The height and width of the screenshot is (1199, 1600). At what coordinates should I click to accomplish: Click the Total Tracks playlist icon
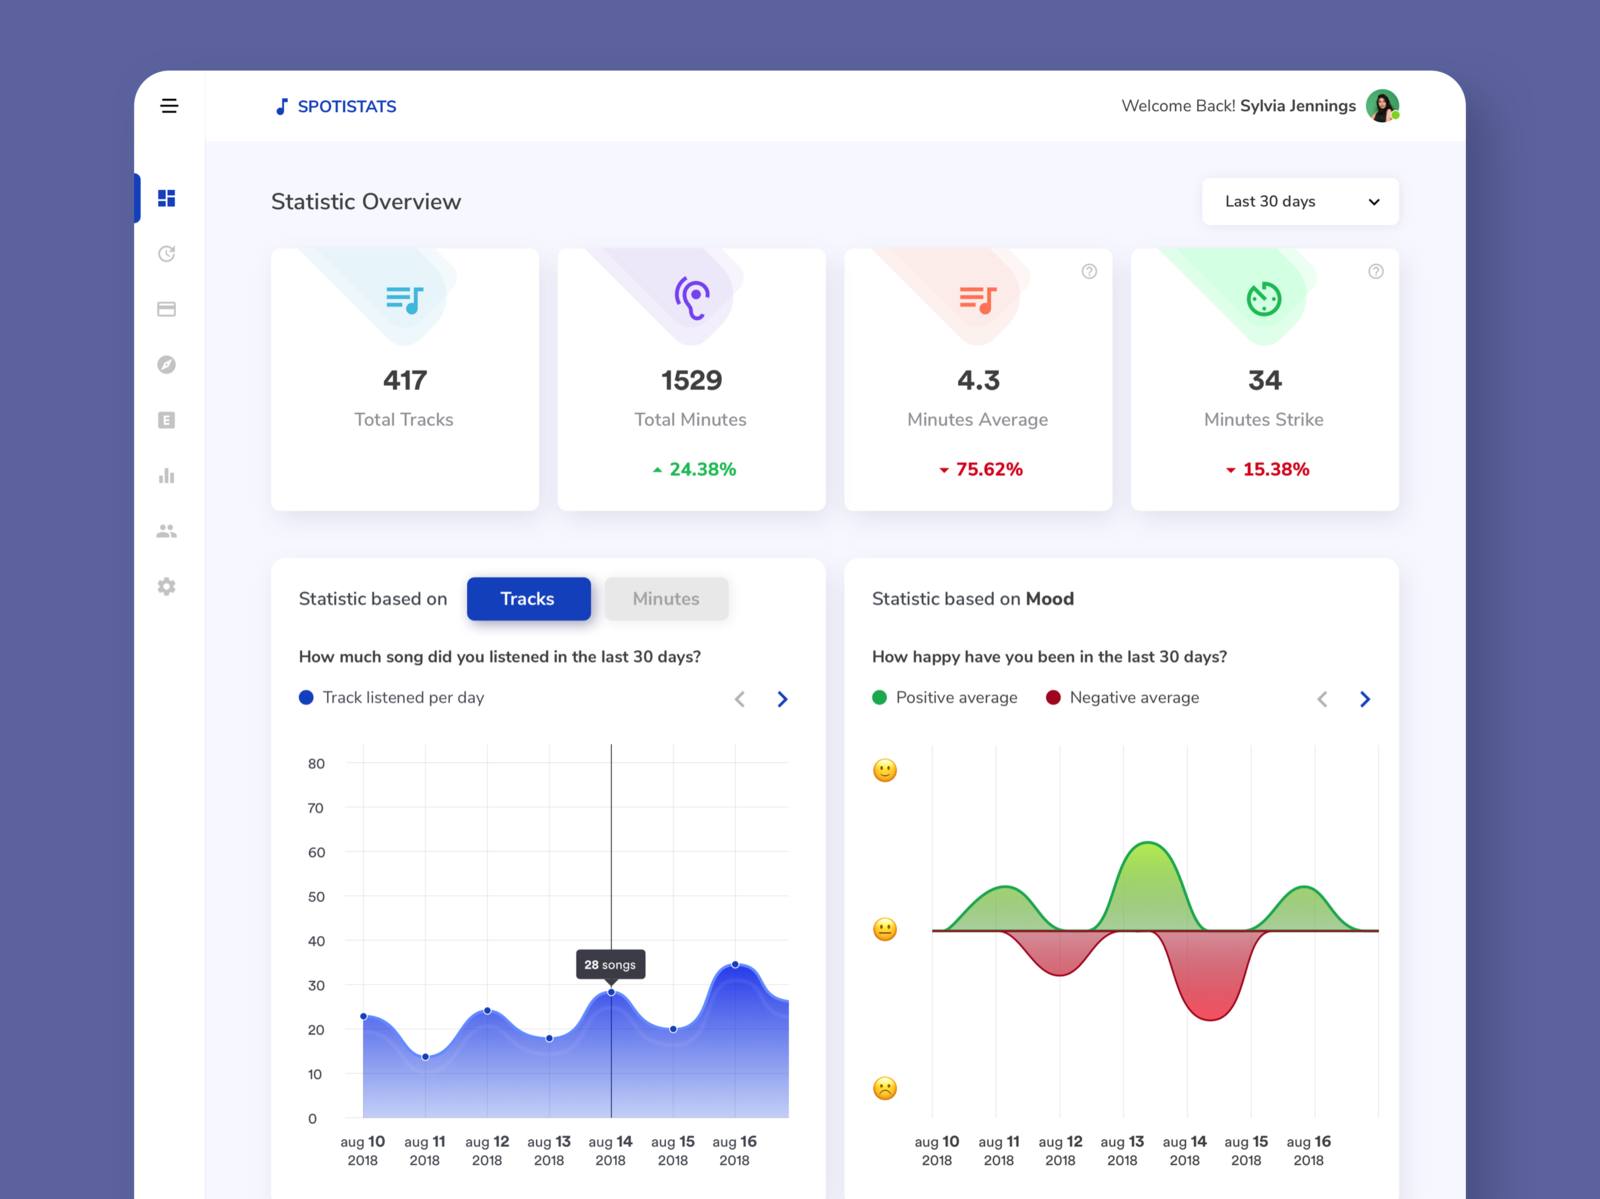tap(405, 300)
